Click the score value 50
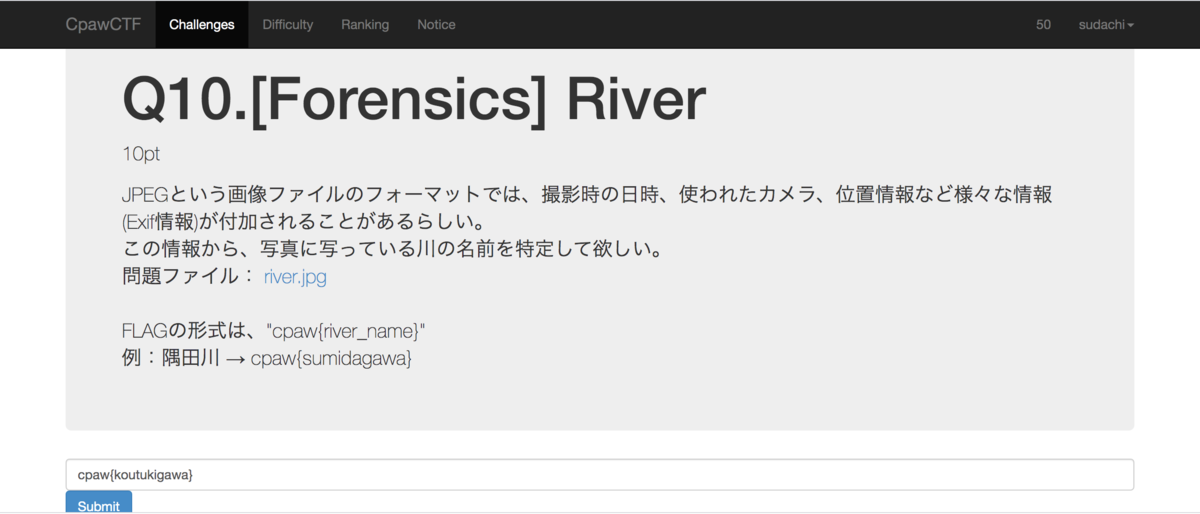The height and width of the screenshot is (514, 1200). click(x=1043, y=24)
